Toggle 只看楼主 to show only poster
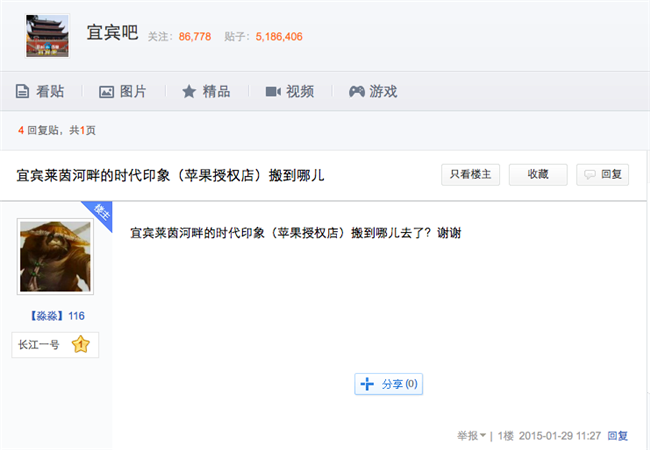Viewport: 650px width, 450px height. point(470,175)
